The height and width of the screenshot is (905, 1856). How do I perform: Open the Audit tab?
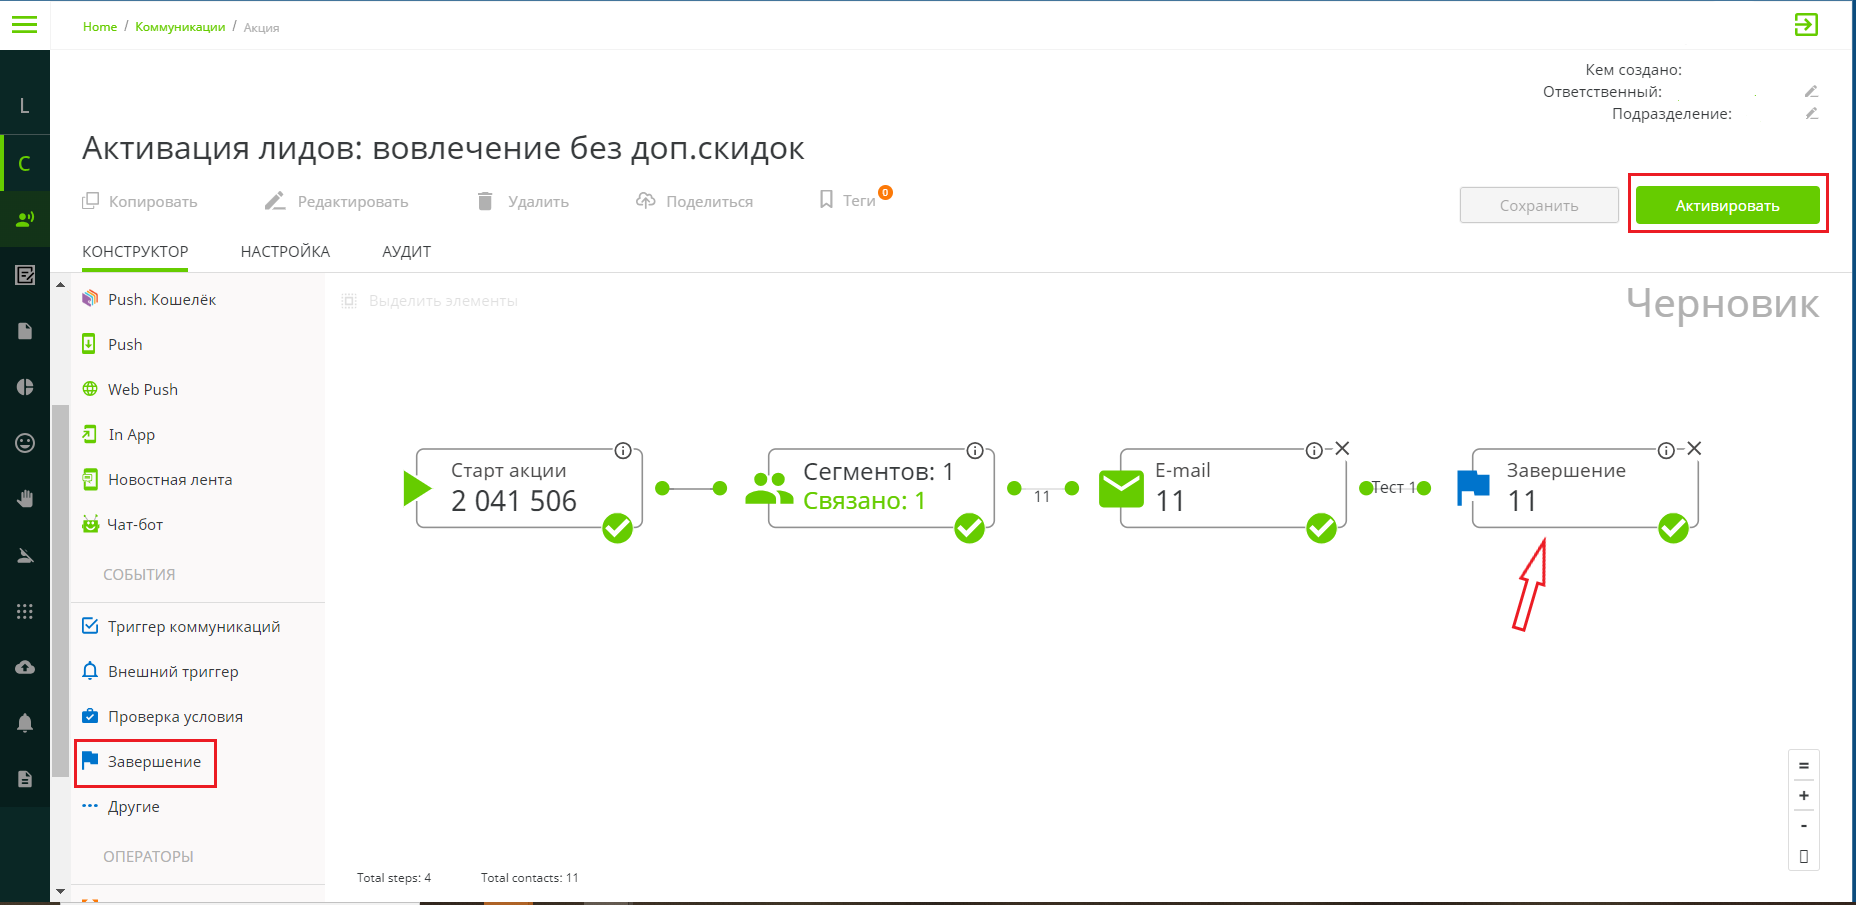point(406,252)
